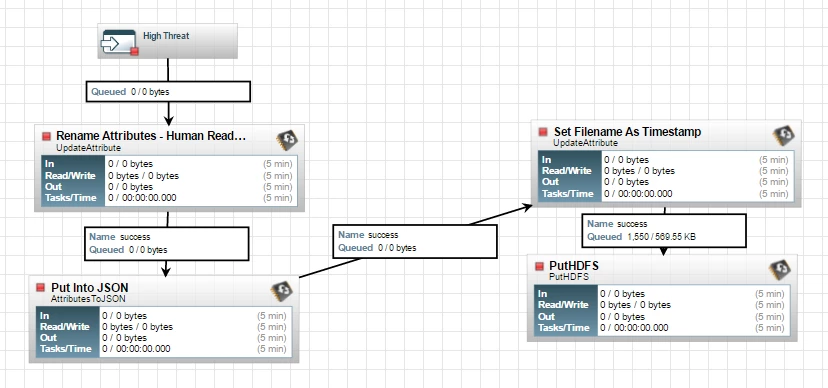Click the In row of Put Into JSON stats
The image size is (828, 388).
[164, 316]
